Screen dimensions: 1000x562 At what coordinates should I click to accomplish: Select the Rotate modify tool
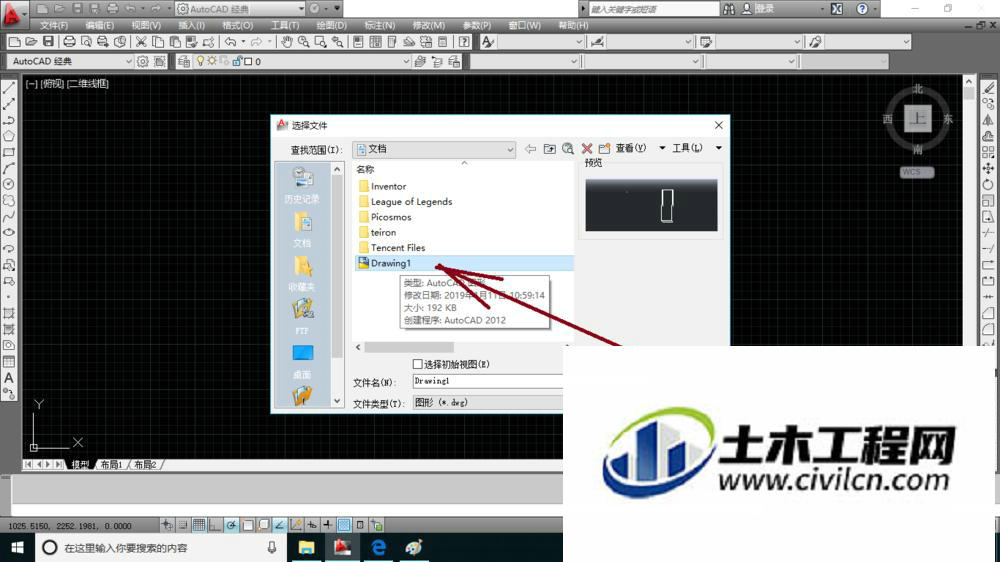coord(988,184)
